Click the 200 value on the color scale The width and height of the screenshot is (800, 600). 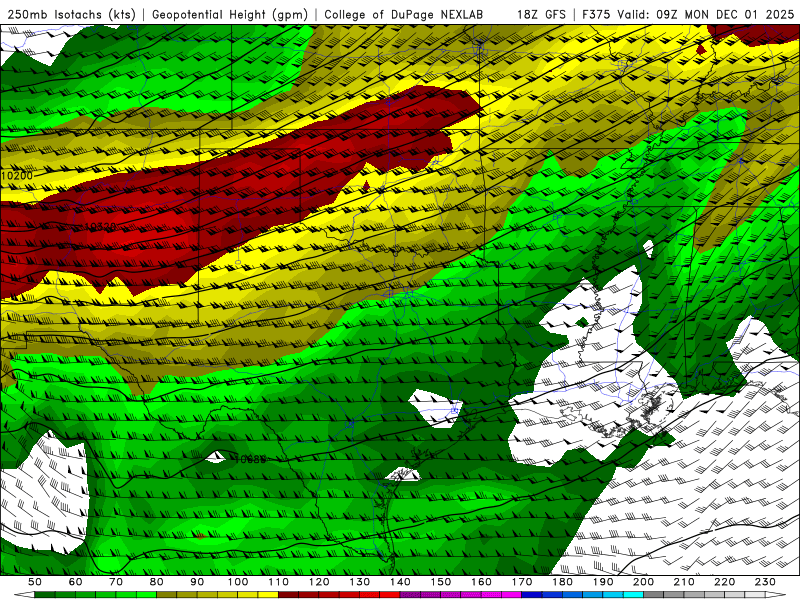643,582
